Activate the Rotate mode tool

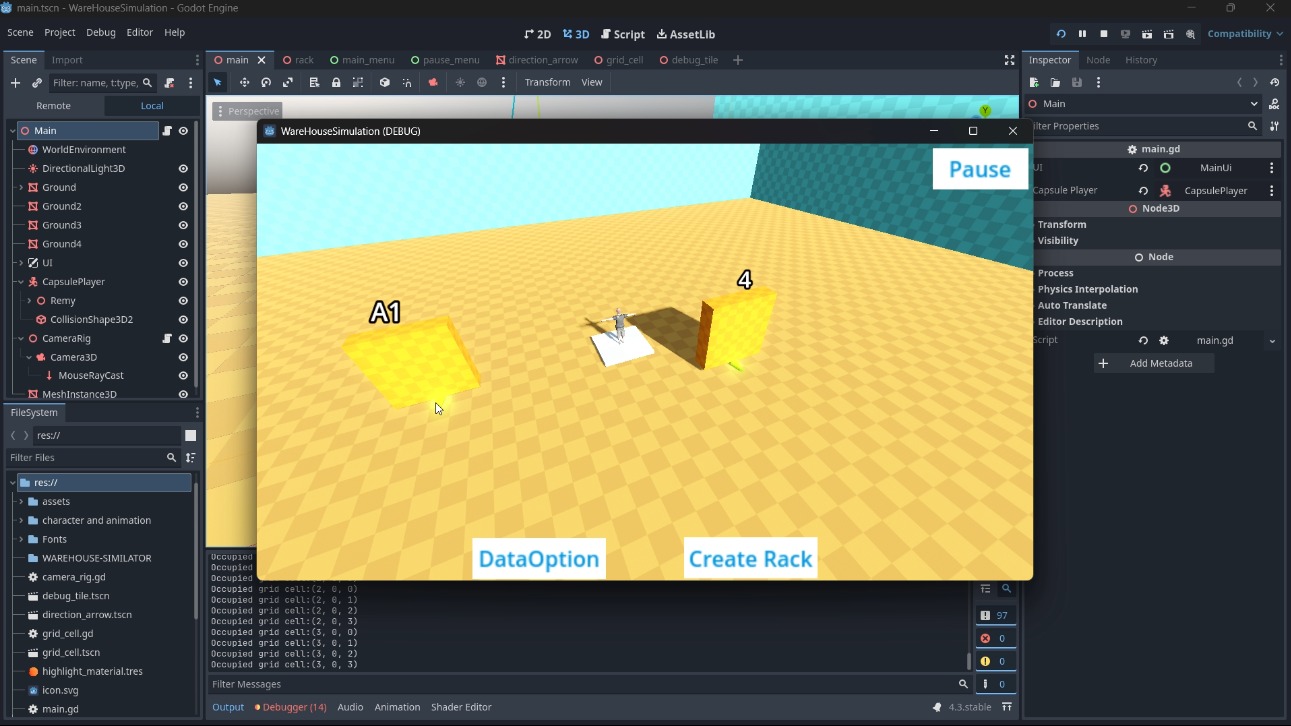click(x=266, y=83)
